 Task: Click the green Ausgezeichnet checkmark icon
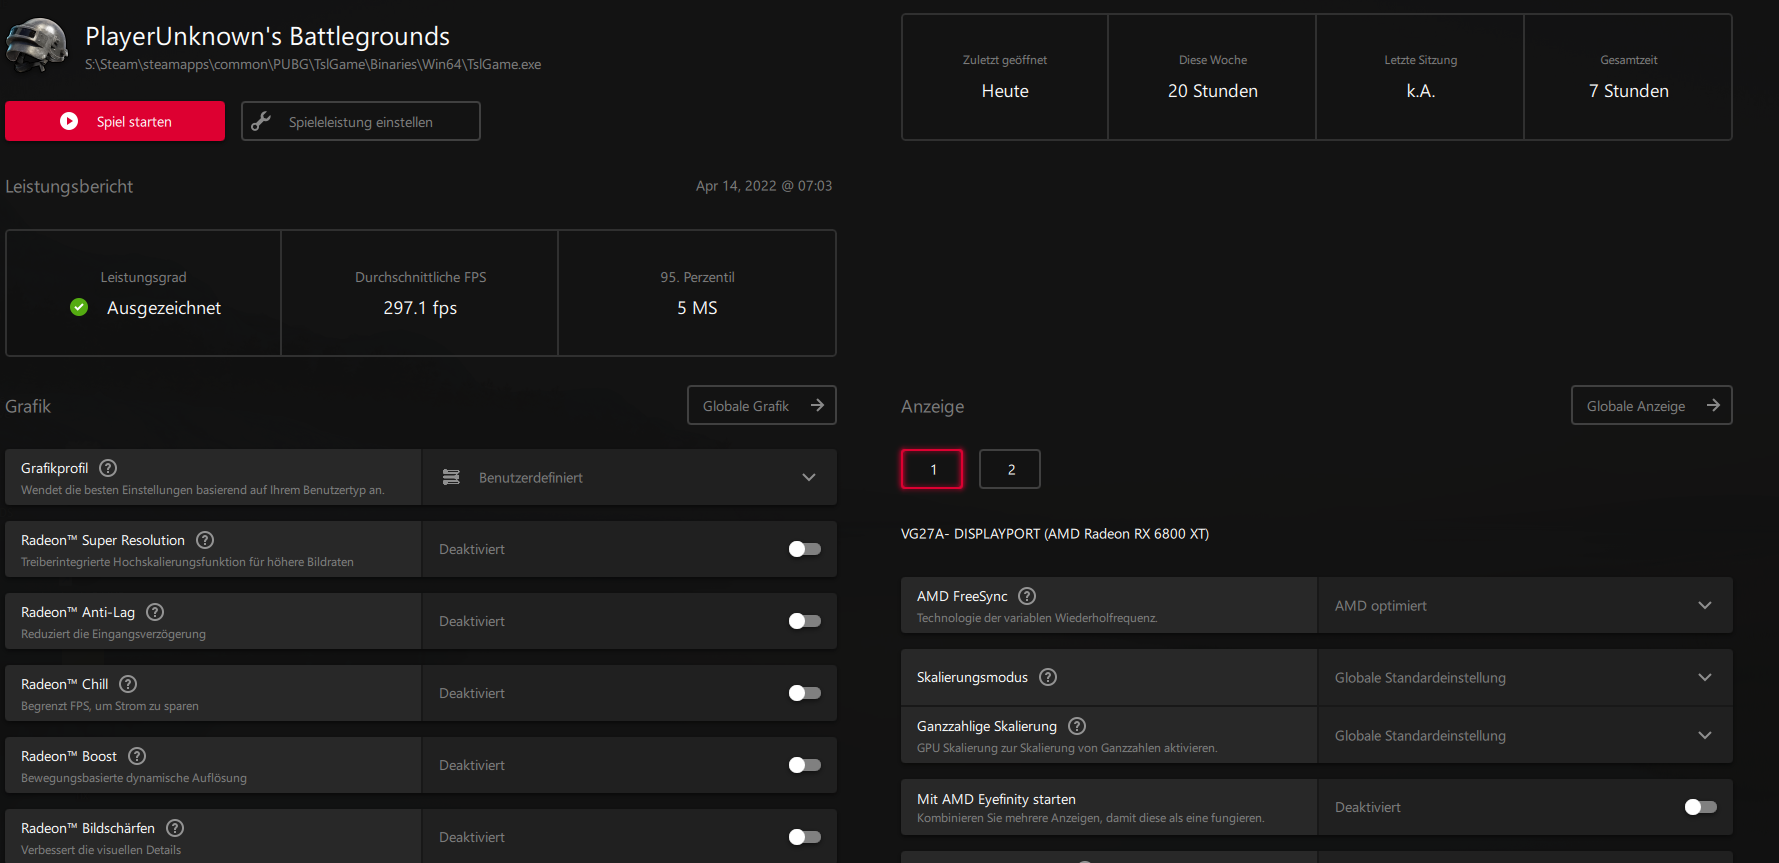point(79,307)
